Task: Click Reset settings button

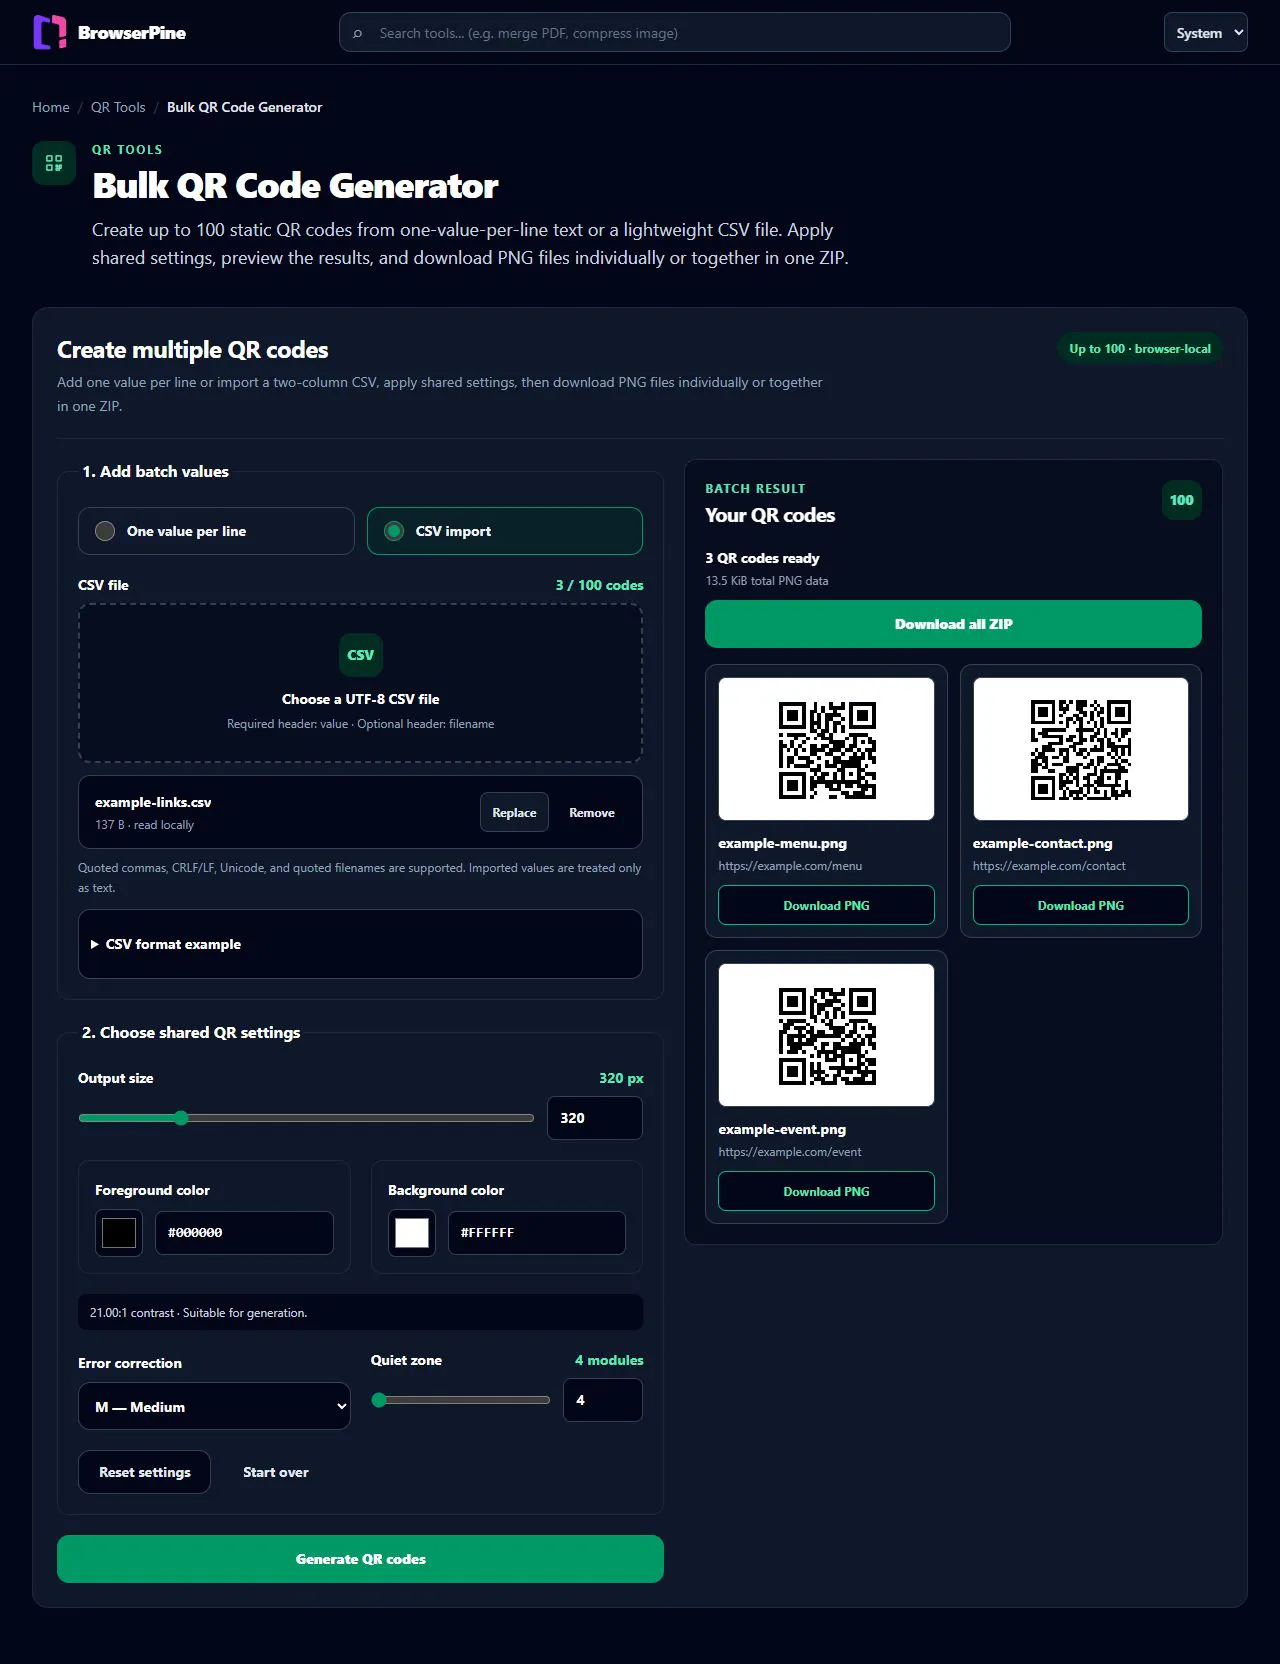Action: coord(145,1472)
